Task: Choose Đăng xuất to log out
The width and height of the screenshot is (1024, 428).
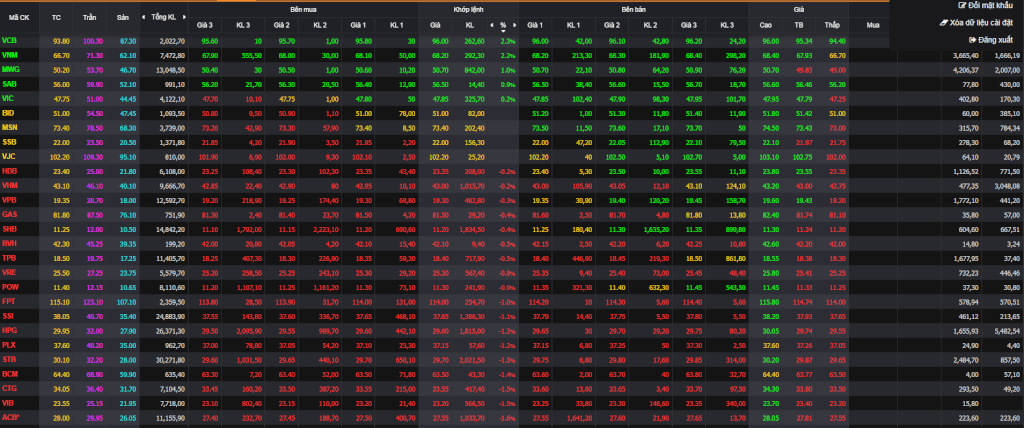Action: tap(990, 40)
